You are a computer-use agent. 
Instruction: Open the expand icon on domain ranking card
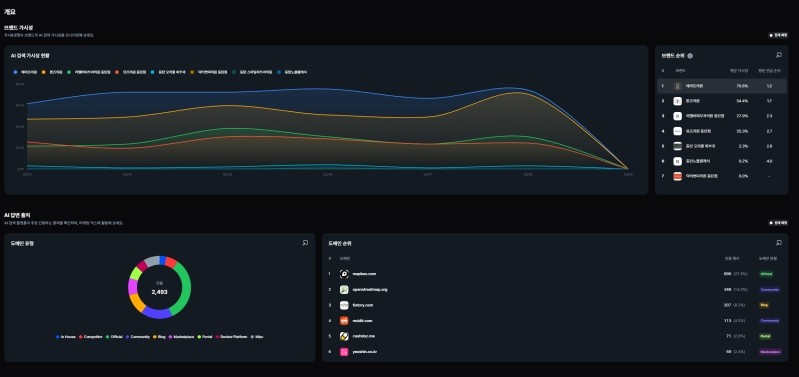pyautogui.click(x=779, y=243)
